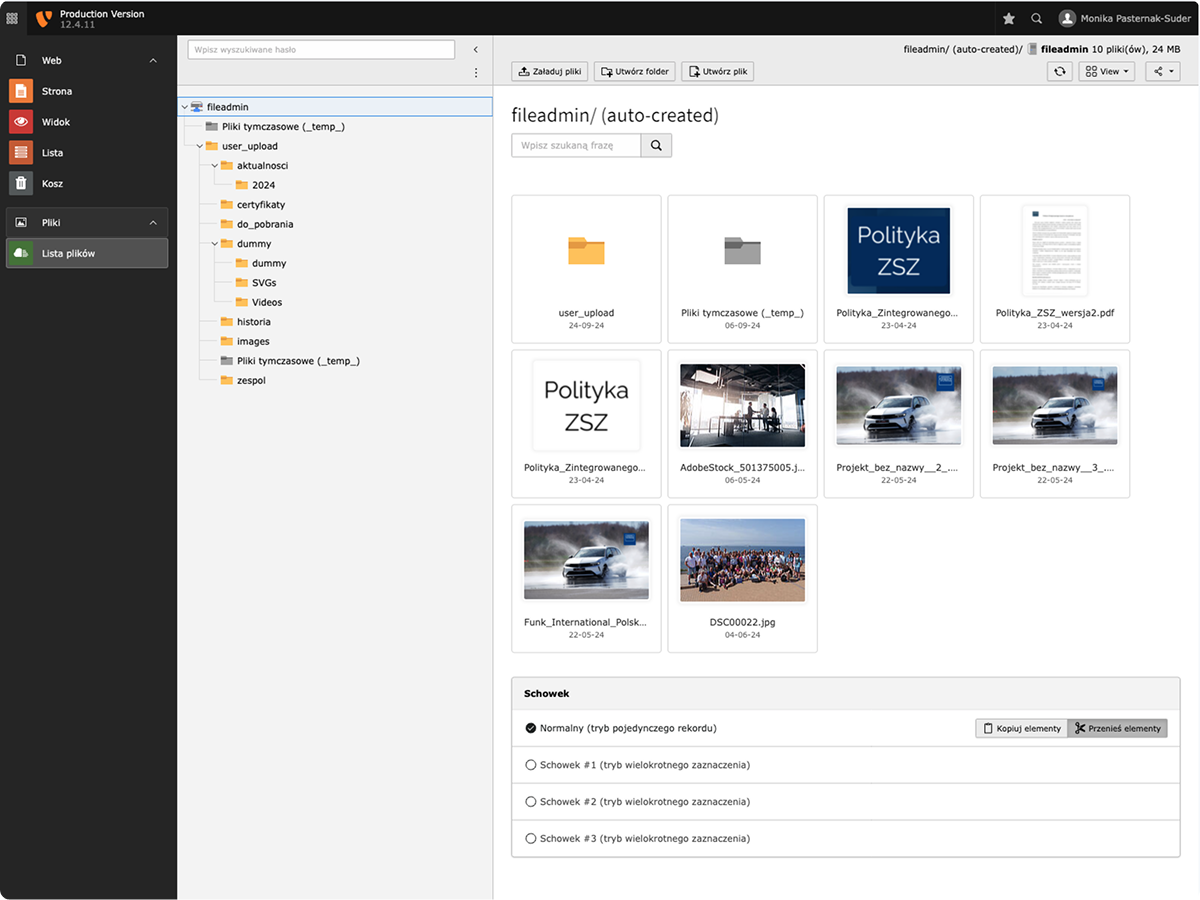Click the Załaduj pliki upload button
The width and height of the screenshot is (1200, 900).
[550, 72]
